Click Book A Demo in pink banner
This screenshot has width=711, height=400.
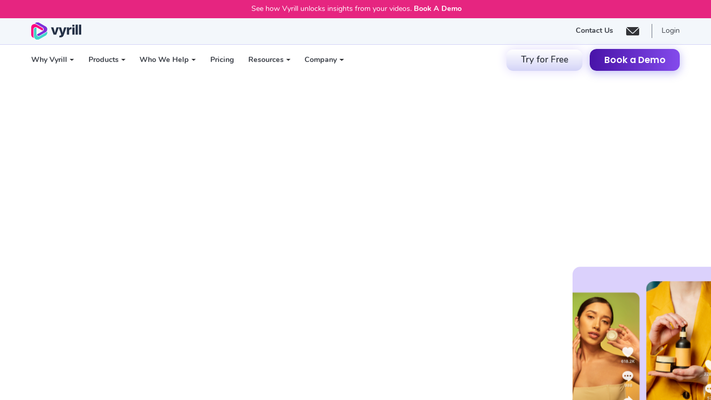pyautogui.click(x=438, y=9)
